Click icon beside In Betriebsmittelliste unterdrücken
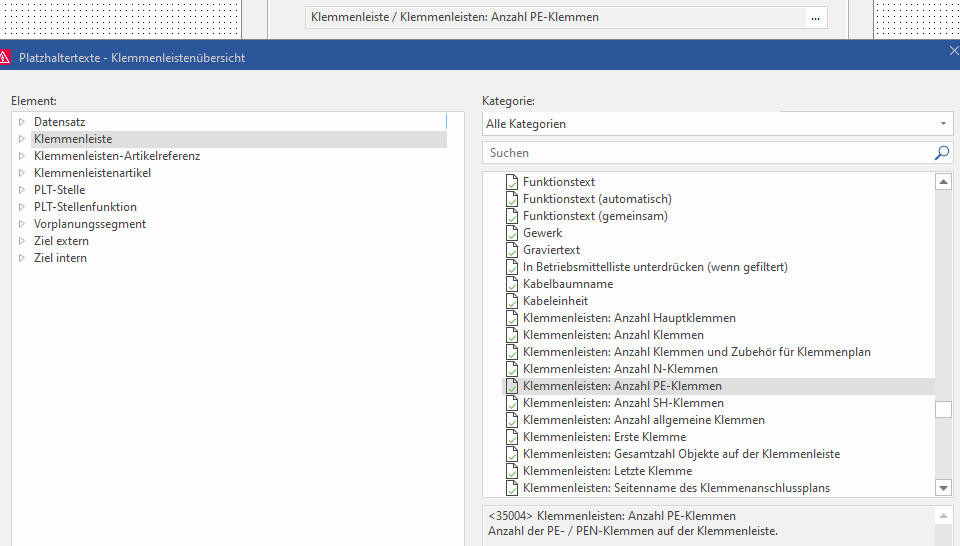This screenshot has width=960, height=546. [x=512, y=267]
